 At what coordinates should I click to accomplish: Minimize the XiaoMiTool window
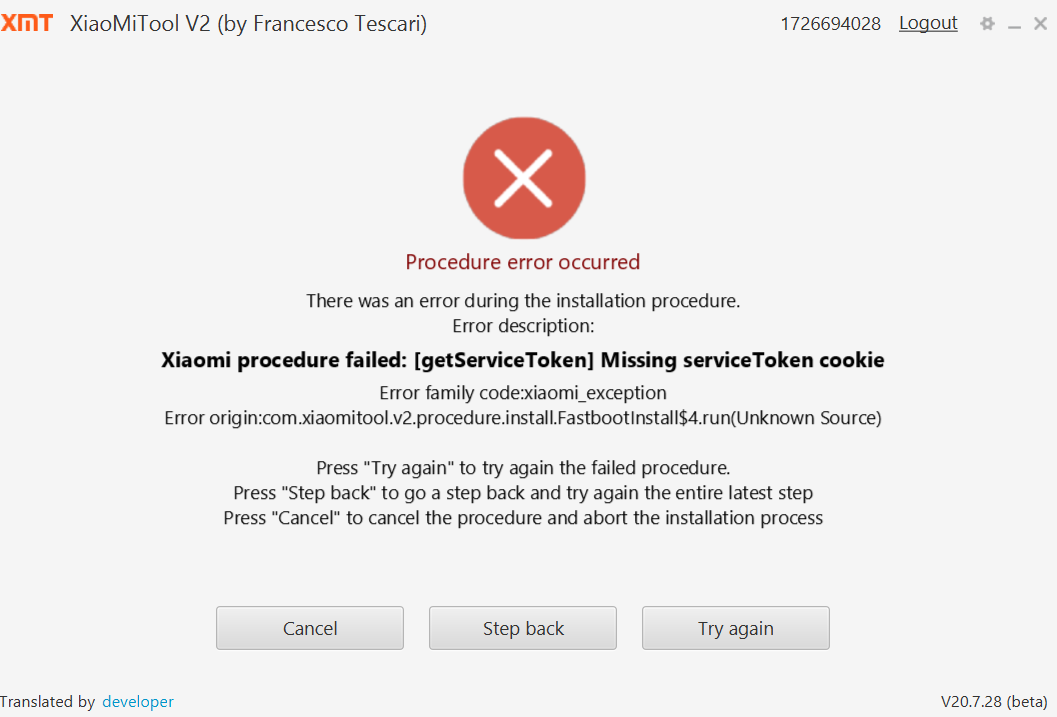pos(1015,25)
